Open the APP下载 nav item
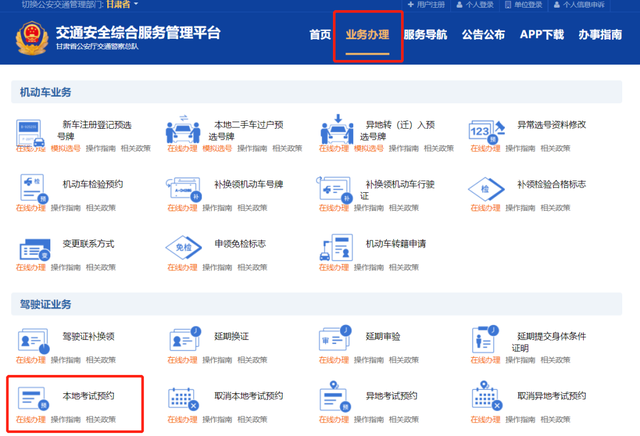This screenshot has width=640, height=436. (x=542, y=35)
